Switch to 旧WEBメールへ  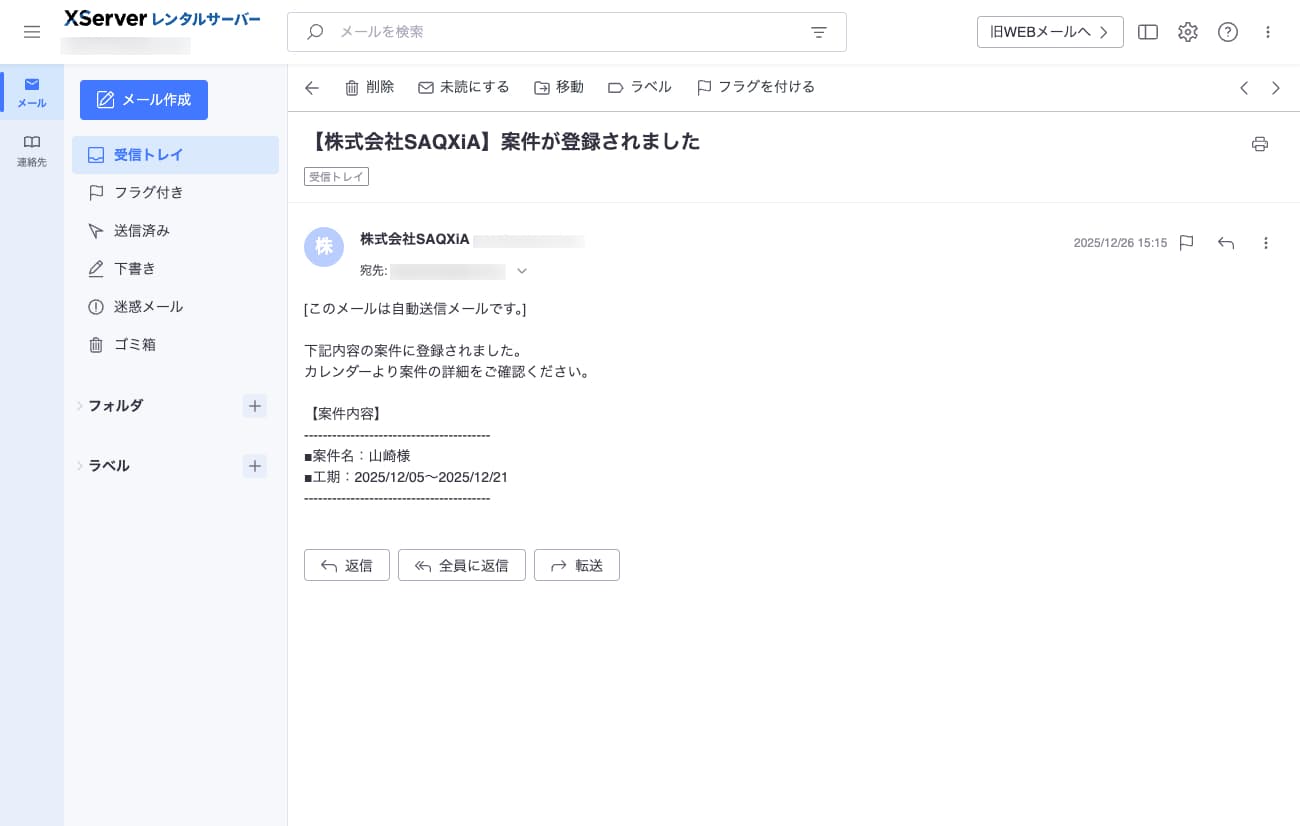[1049, 32]
